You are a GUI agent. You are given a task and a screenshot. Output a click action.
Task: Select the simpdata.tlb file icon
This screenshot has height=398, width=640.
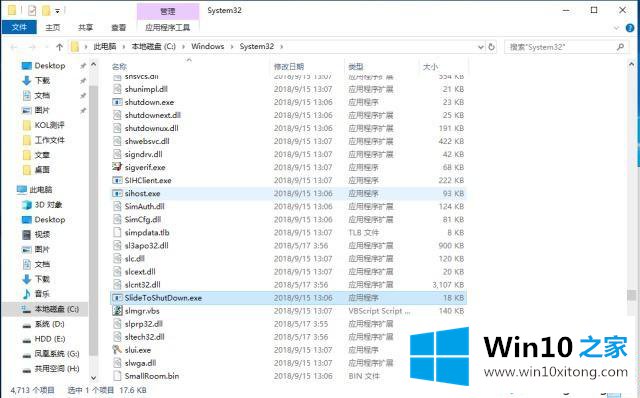click(117, 232)
